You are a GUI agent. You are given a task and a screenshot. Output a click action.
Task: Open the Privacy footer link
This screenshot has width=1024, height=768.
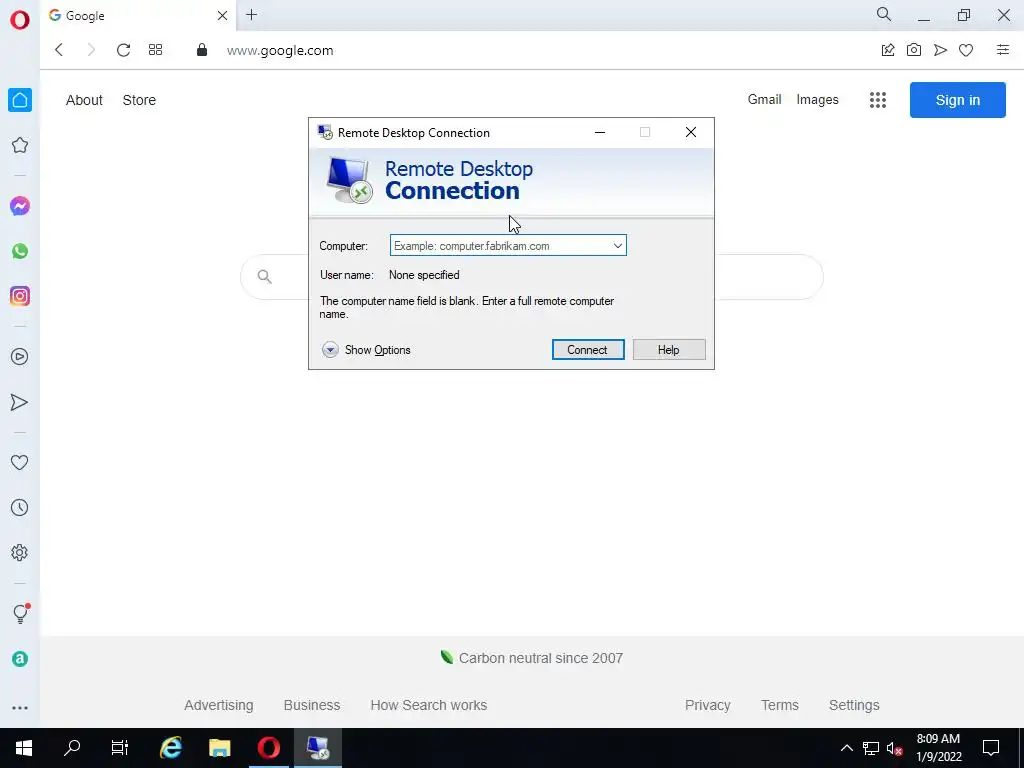707,705
